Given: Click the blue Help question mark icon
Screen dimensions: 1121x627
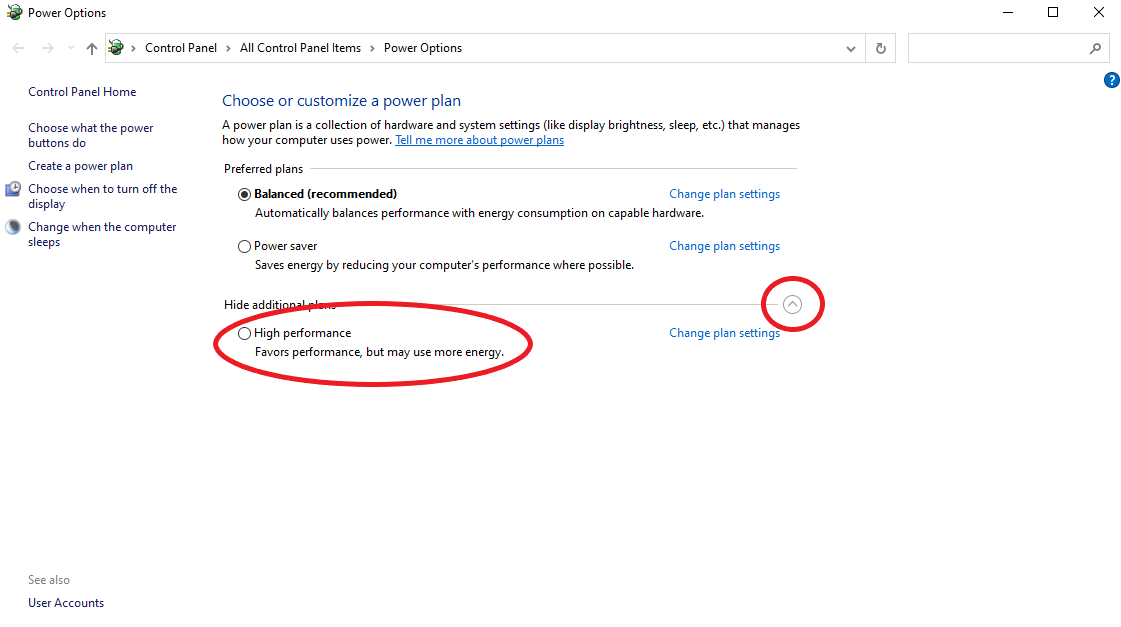Looking at the screenshot, I should pyautogui.click(x=1111, y=80).
